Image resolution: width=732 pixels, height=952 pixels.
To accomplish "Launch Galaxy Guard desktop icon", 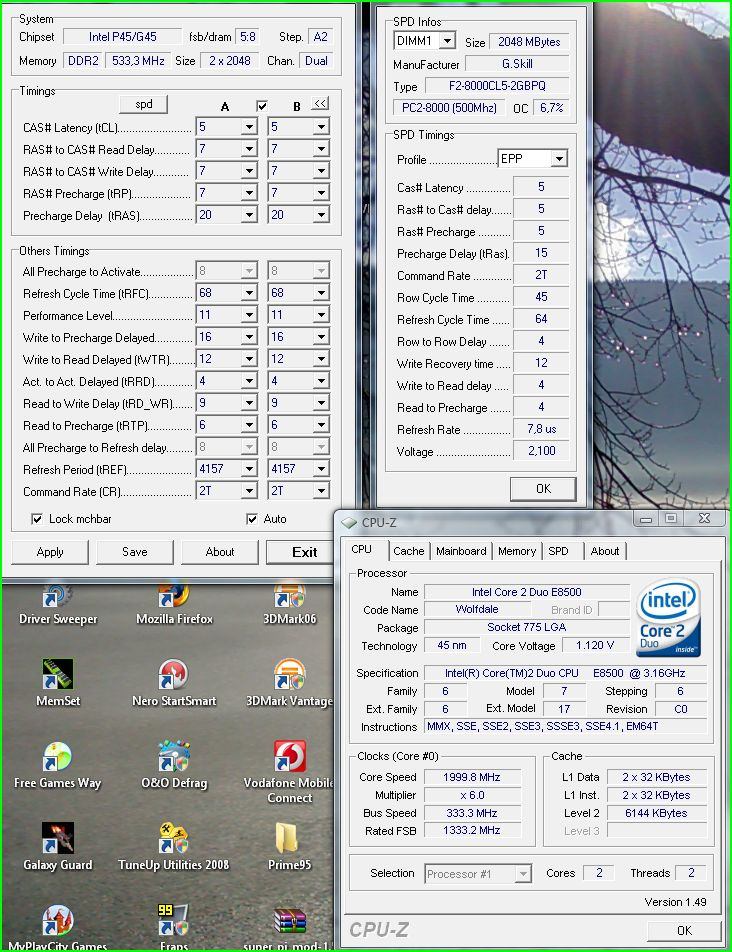I will [58, 846].
